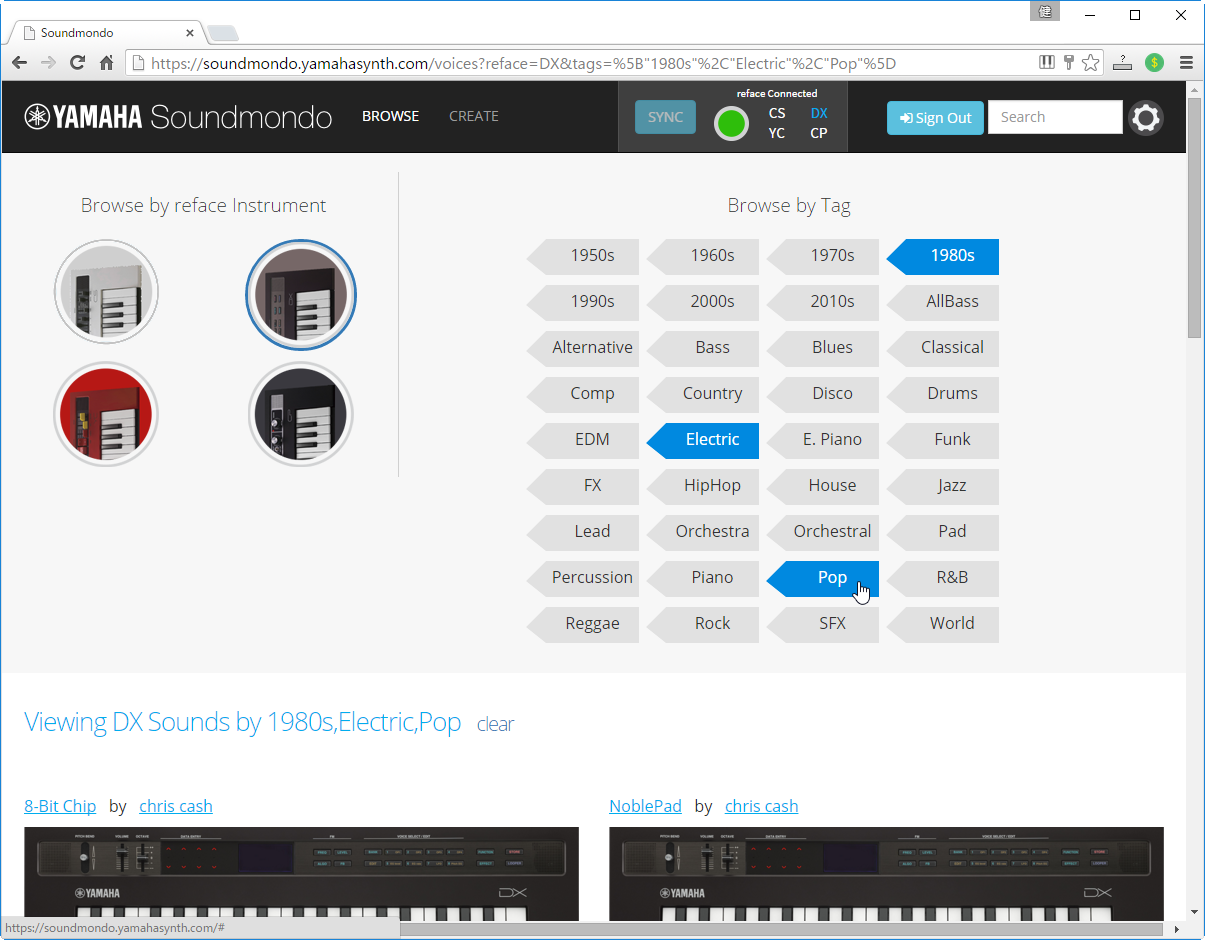Open the browser home page
The height and width of the screenshot is (940, 1205).
(106, 63)
